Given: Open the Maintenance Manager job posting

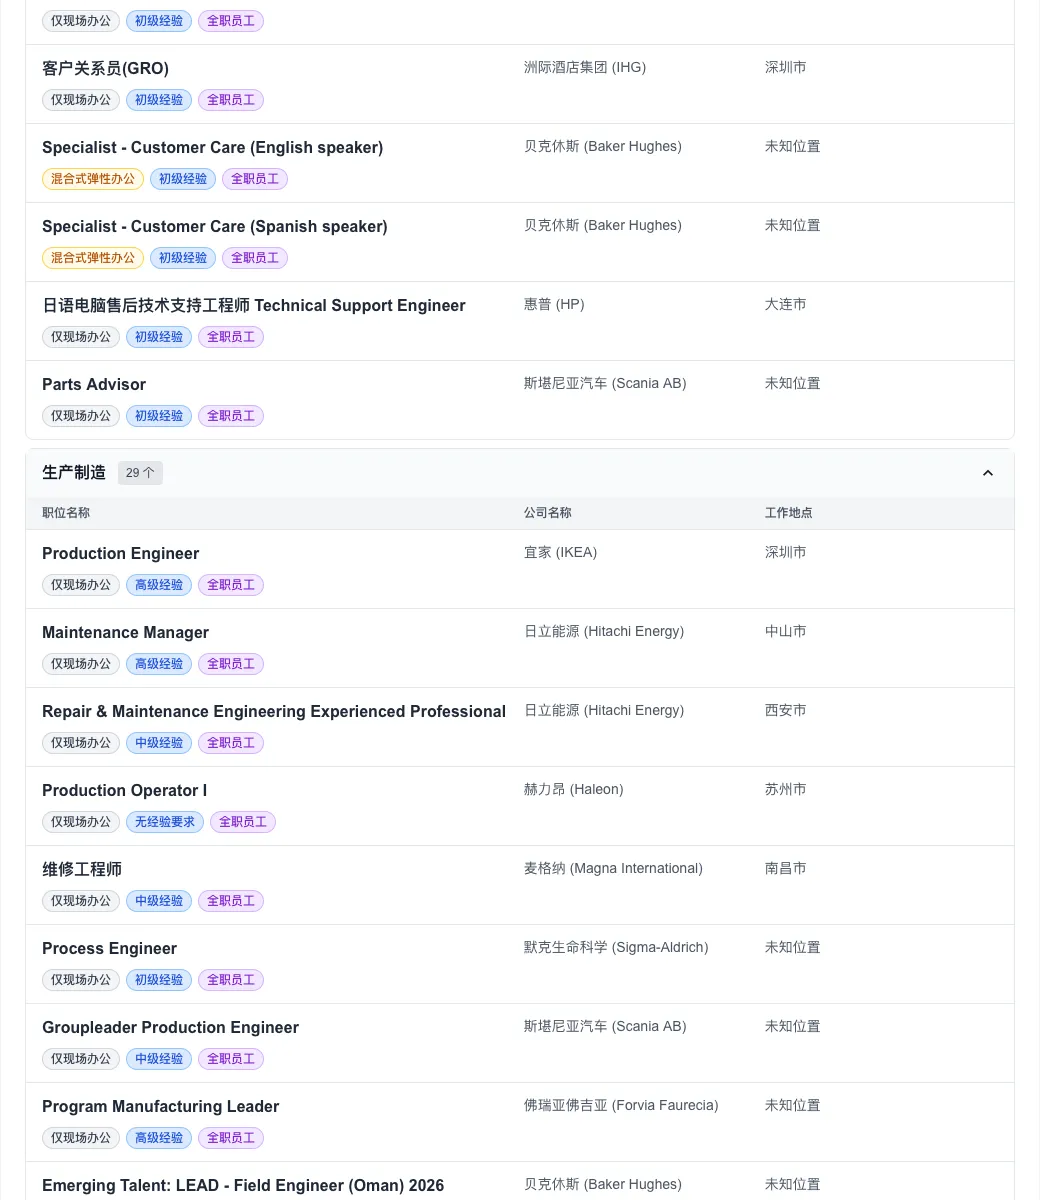Looking at the screenshot, I should click(125, 633).
